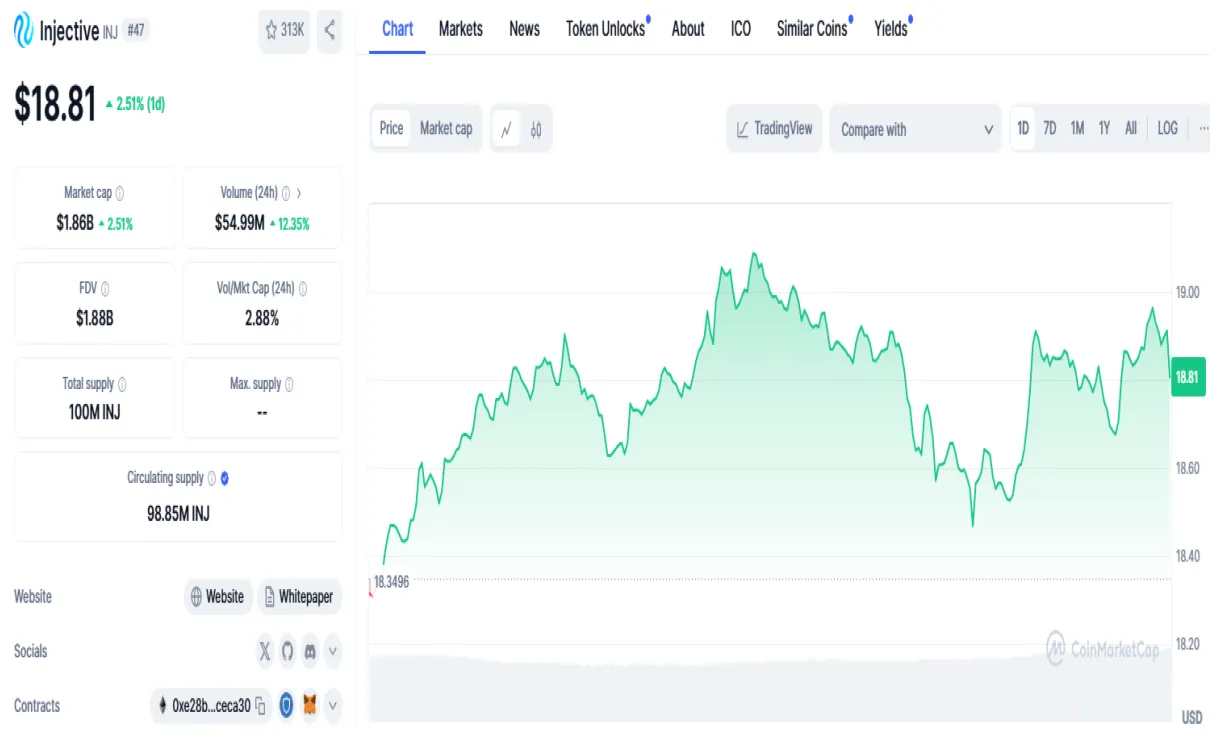Click the verified badge next to Circulating supply
This screenshot has height=740, width=1220.
[223, 478]
